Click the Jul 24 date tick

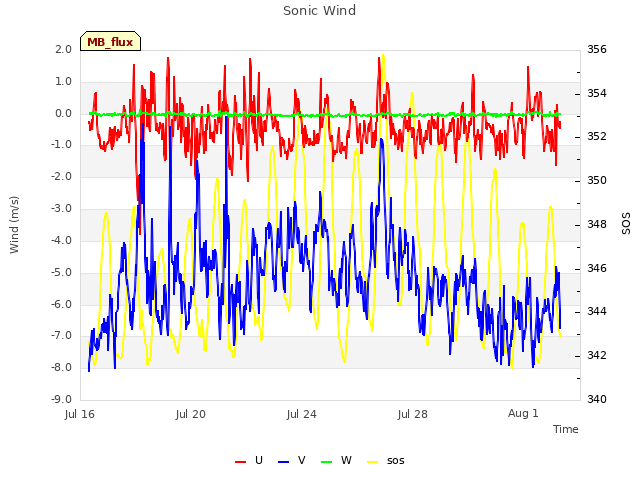click(301, 414)
